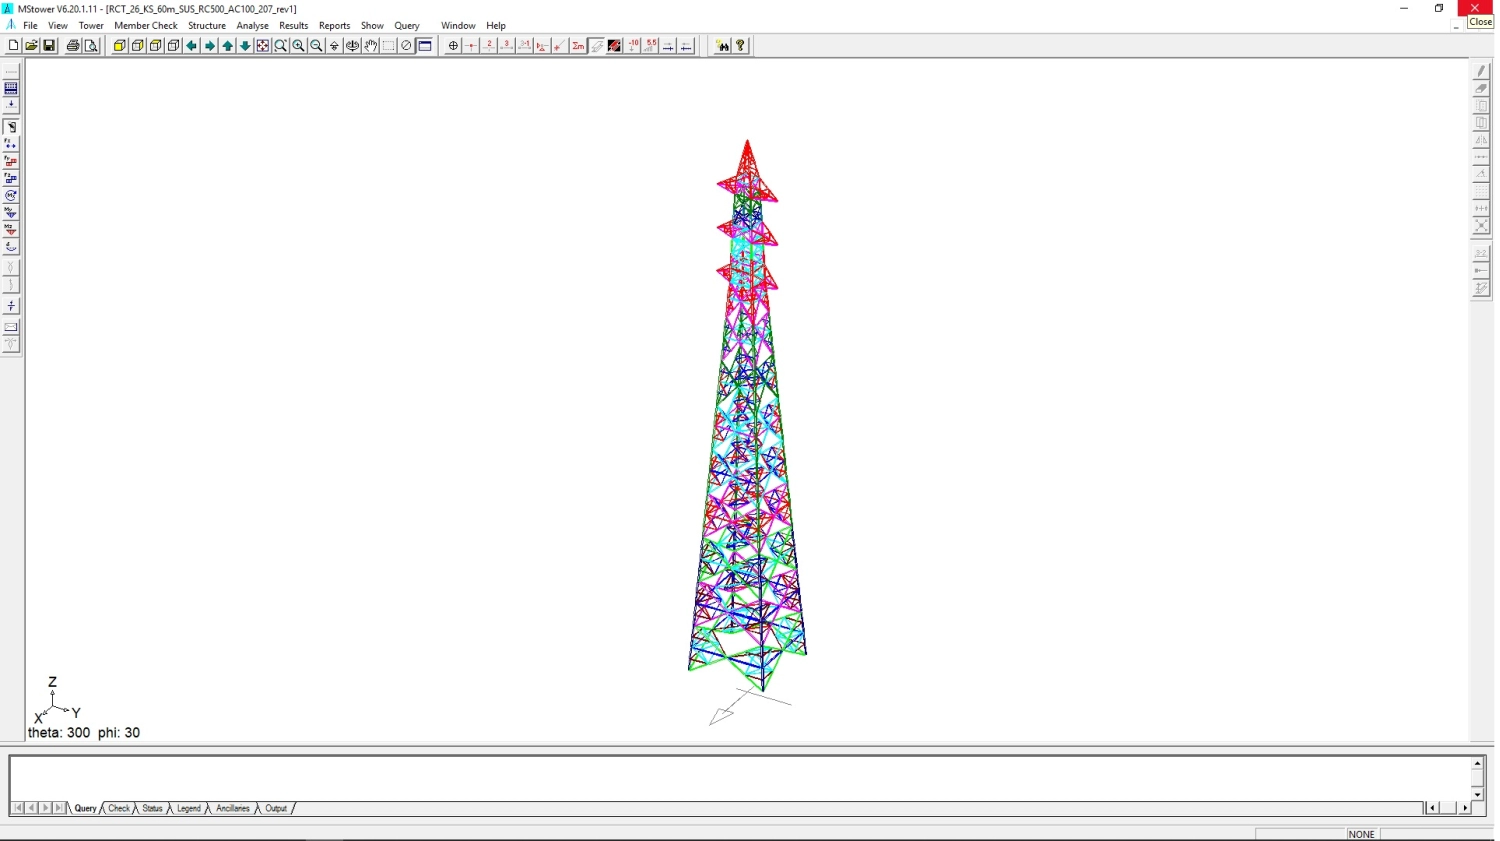Image resolution: width=1500 pixels, height=841 pixels.
Task: Click the binoculars find icon
Action: coord(722,46)
